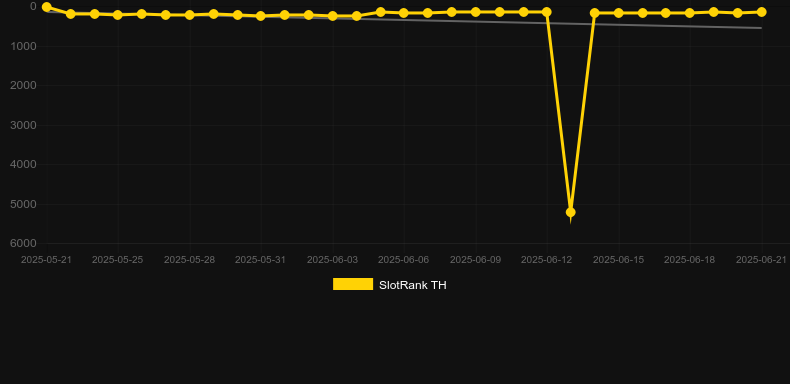The image size is (790, 384).
Task: Select the data point above 2025-06-15
Action: pos(618,13)
